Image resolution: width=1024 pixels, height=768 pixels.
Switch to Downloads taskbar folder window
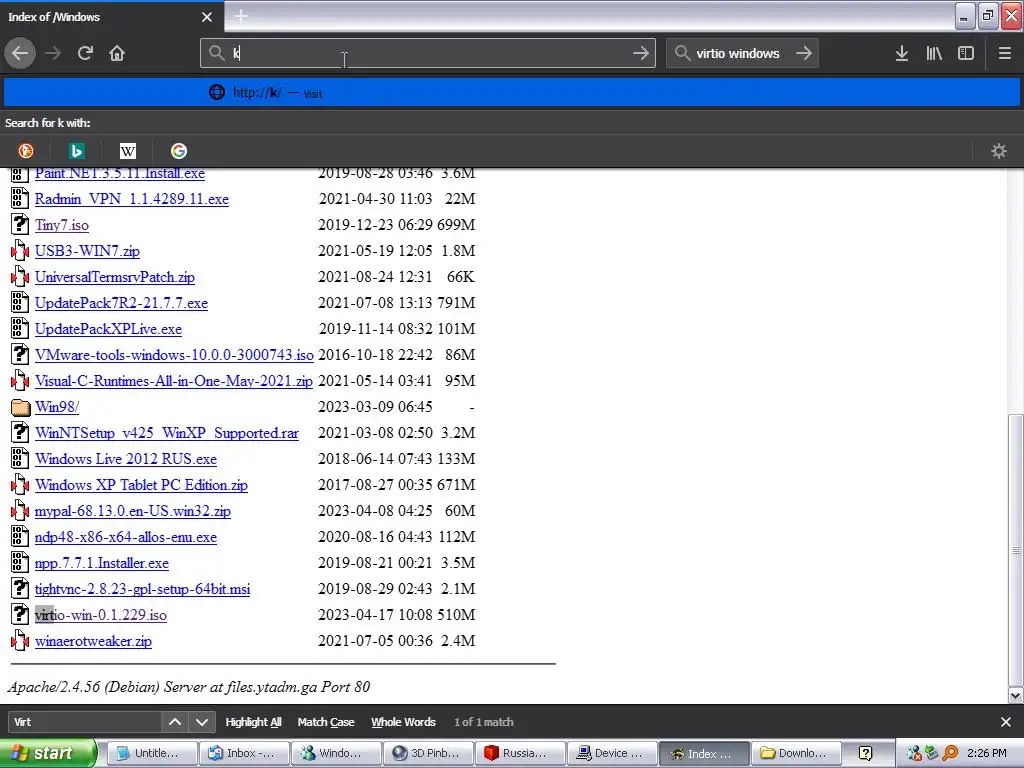pos(796,753)
